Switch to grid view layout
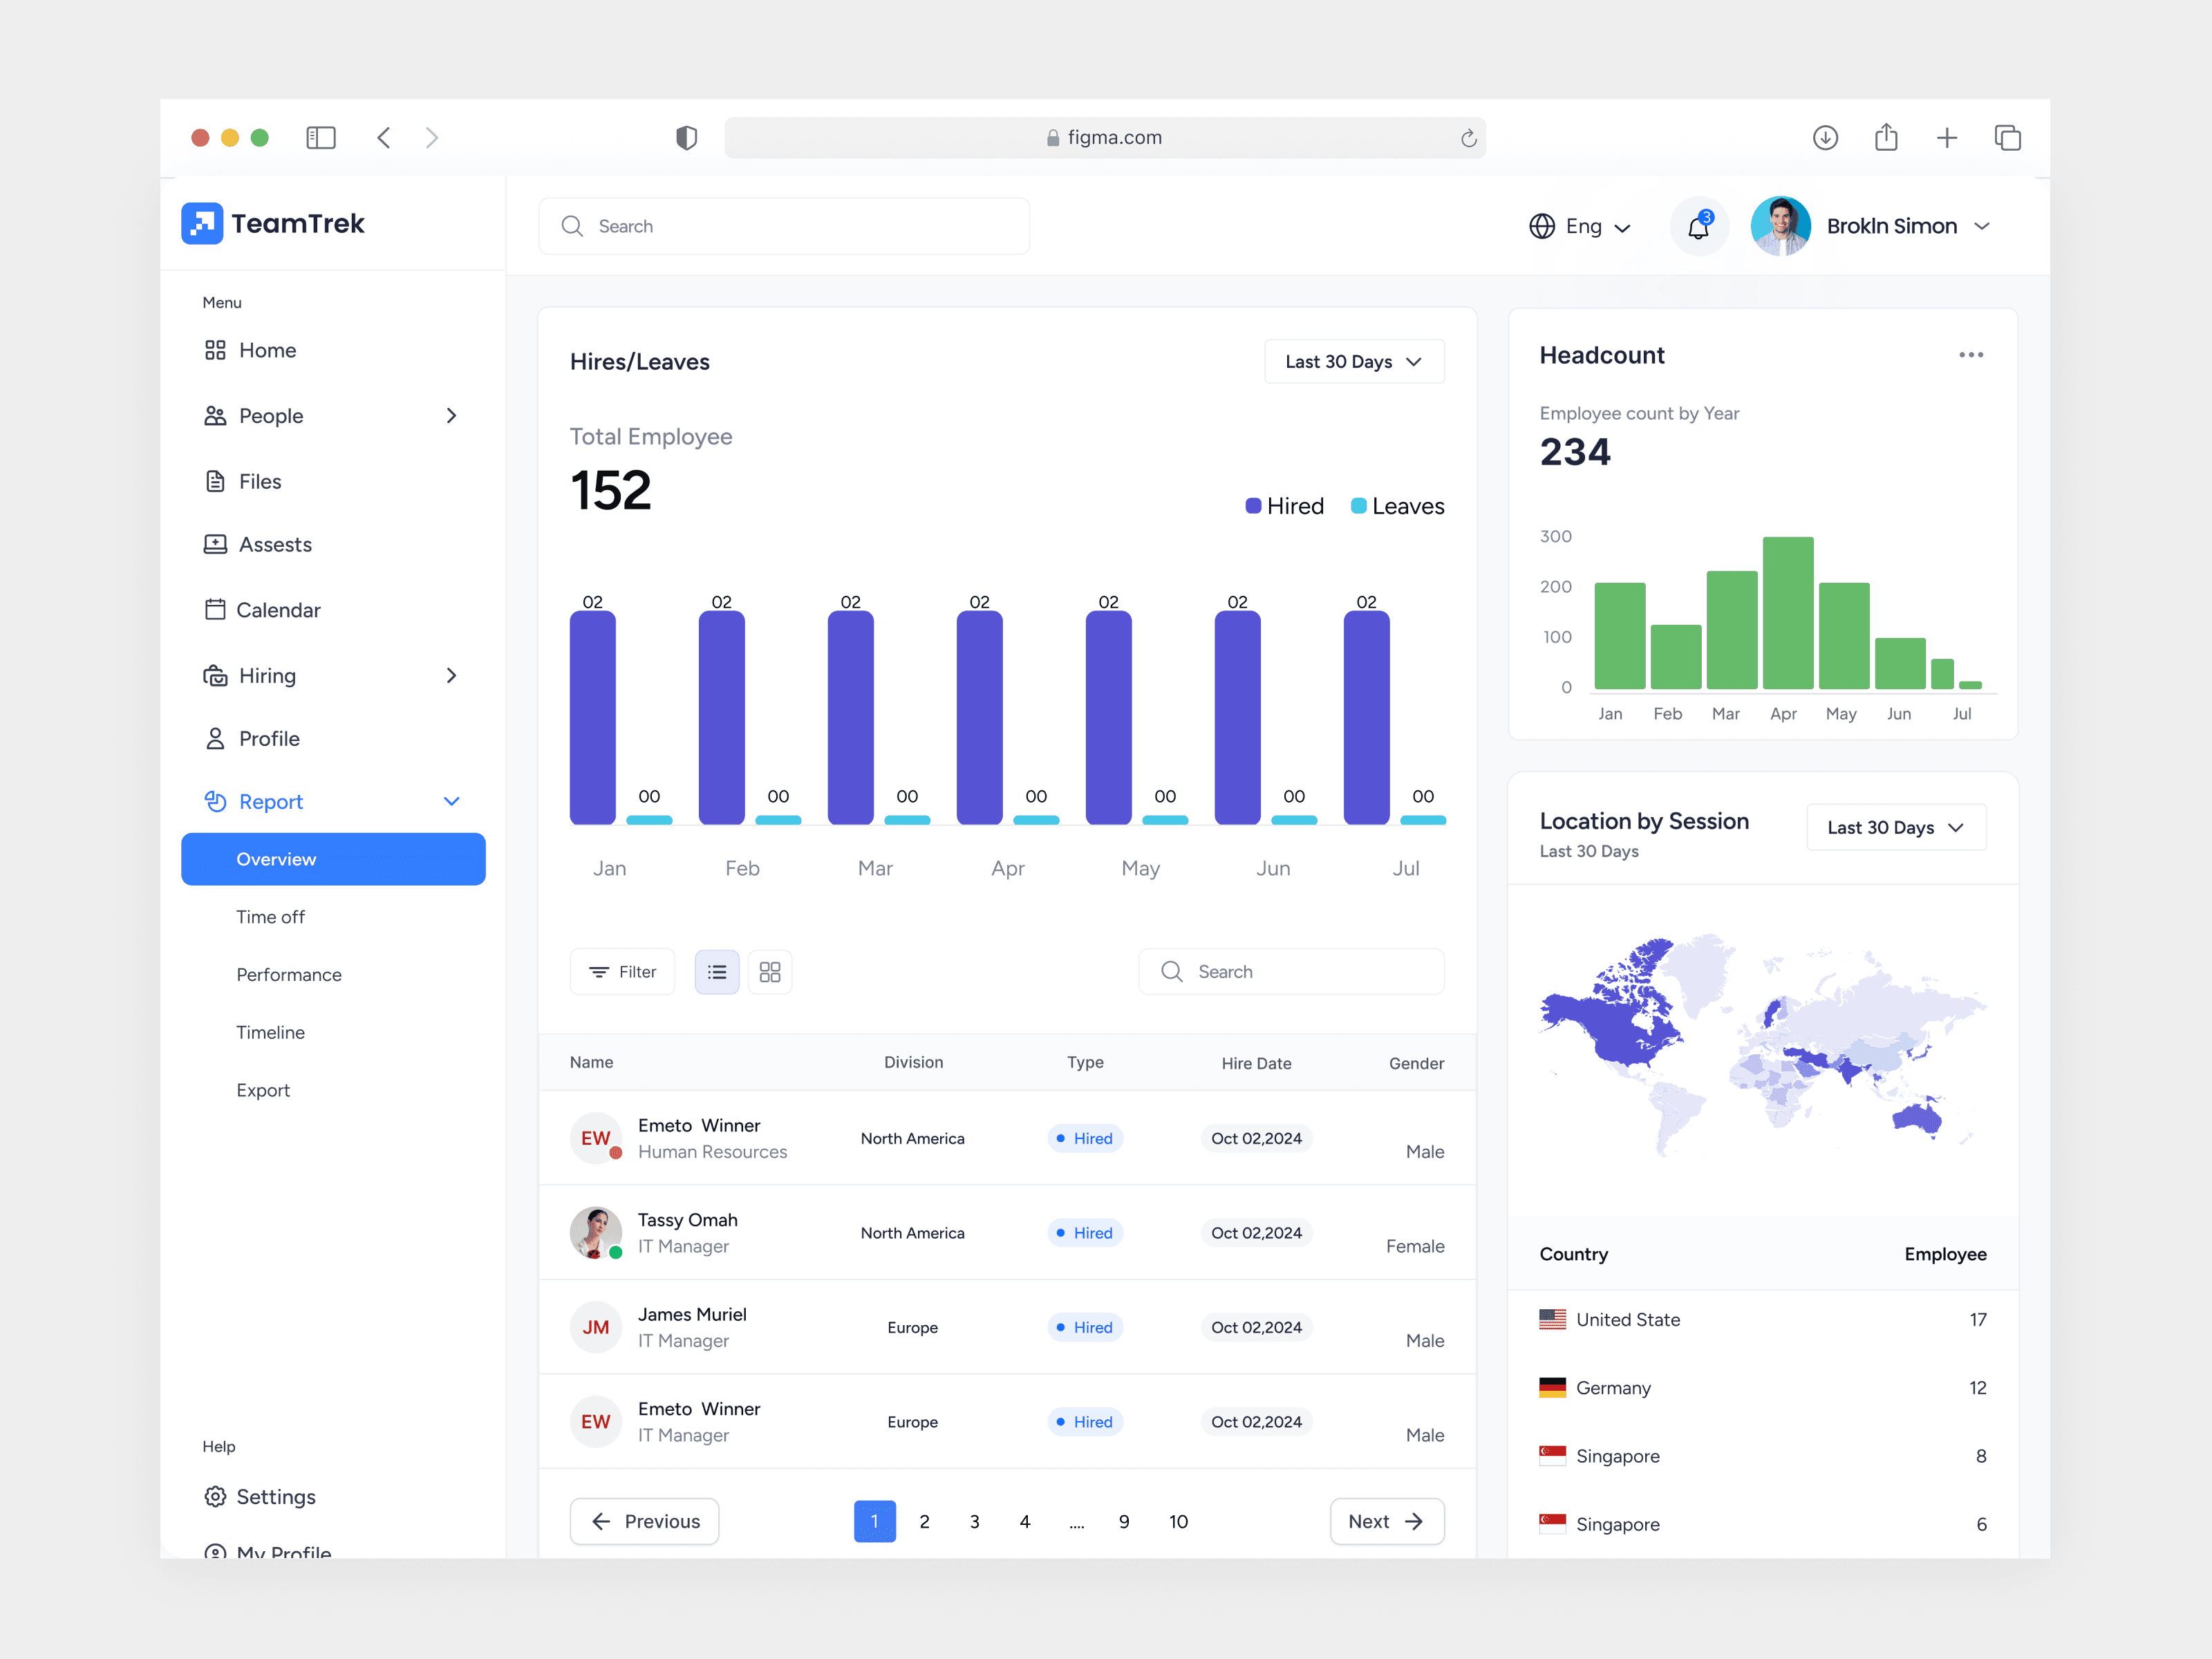 pos(769,972)
